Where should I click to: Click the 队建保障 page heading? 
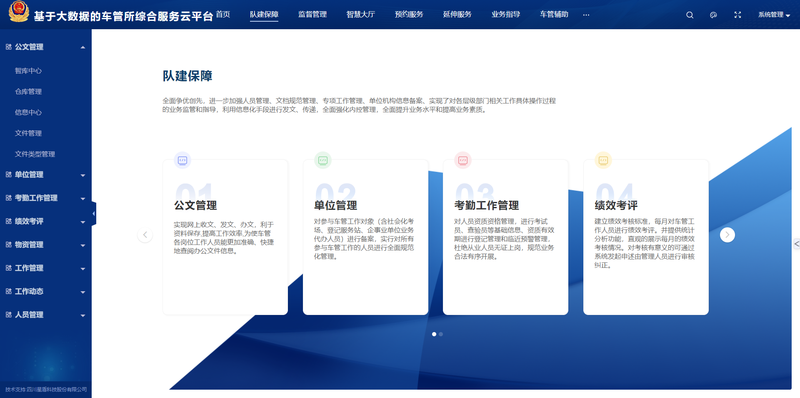click(188, 77)
